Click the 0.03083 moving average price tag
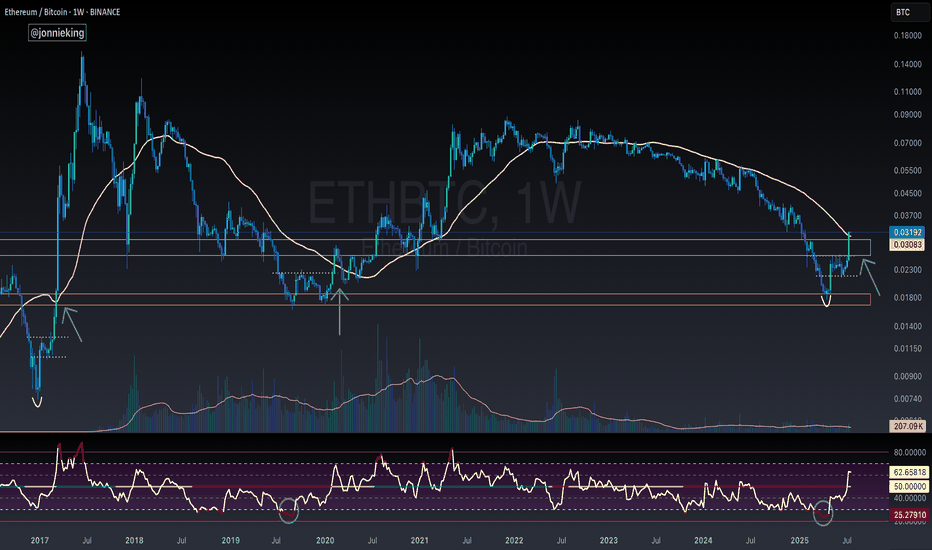Viewport: 932px width, 550px height. 907,244
